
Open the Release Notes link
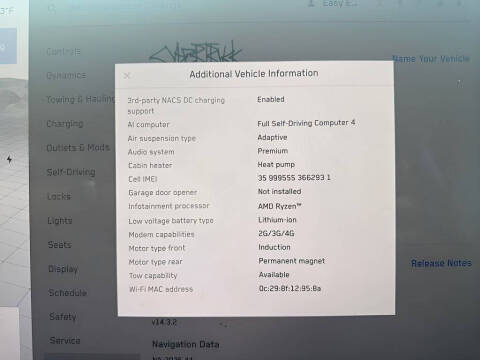coord(441,263)
